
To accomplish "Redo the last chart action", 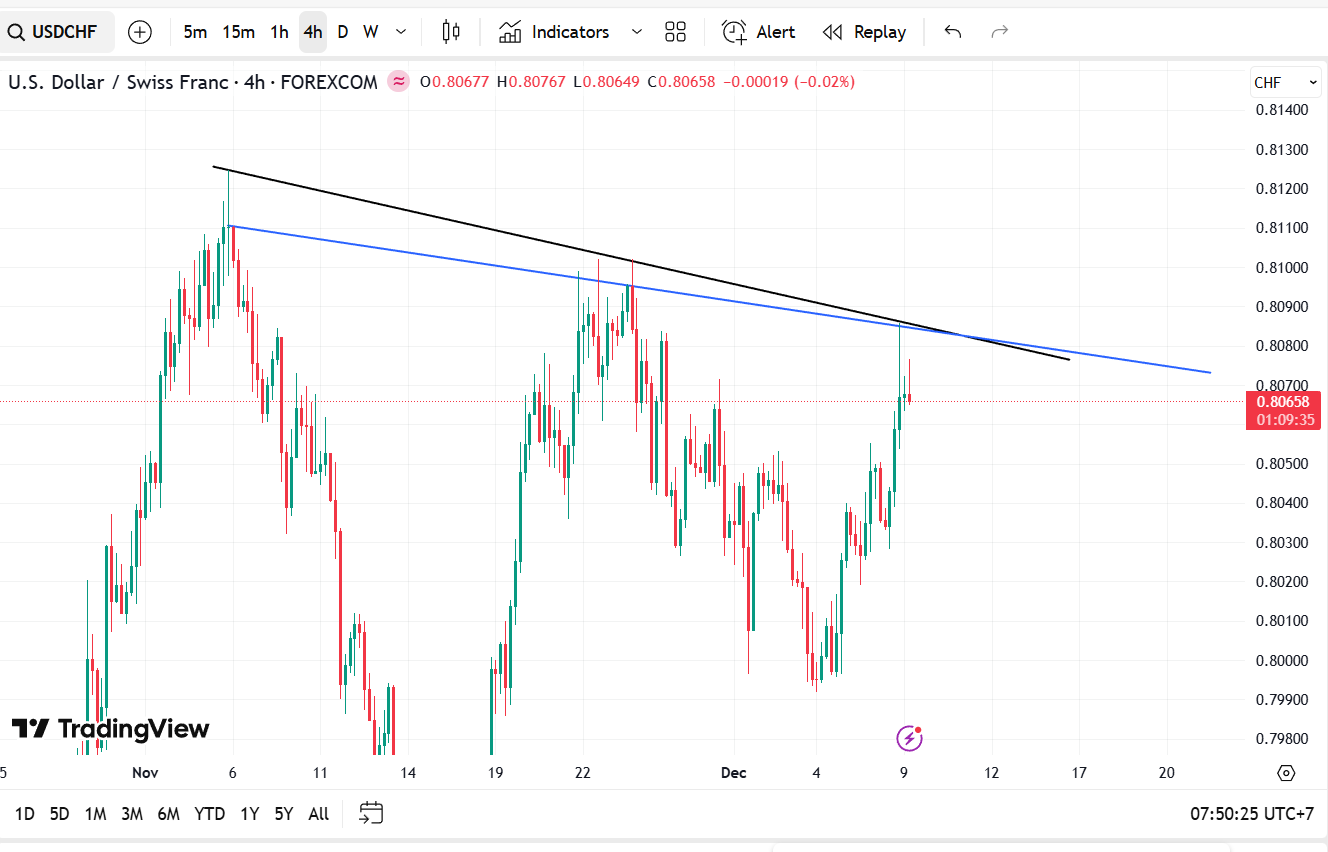I will 999,31.
